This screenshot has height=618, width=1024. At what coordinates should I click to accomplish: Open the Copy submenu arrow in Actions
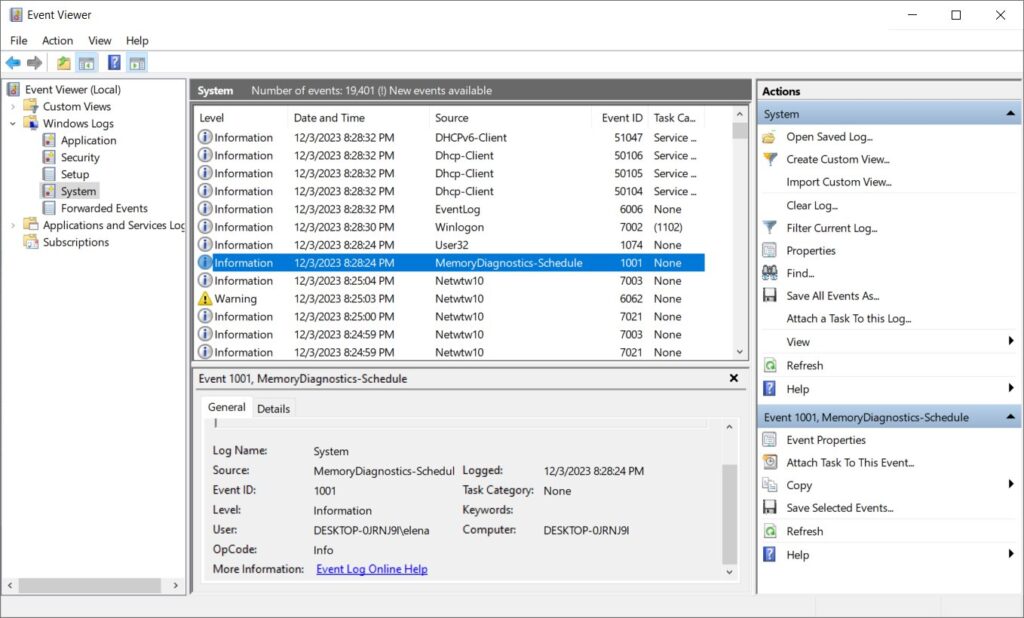click(1011, 484)
